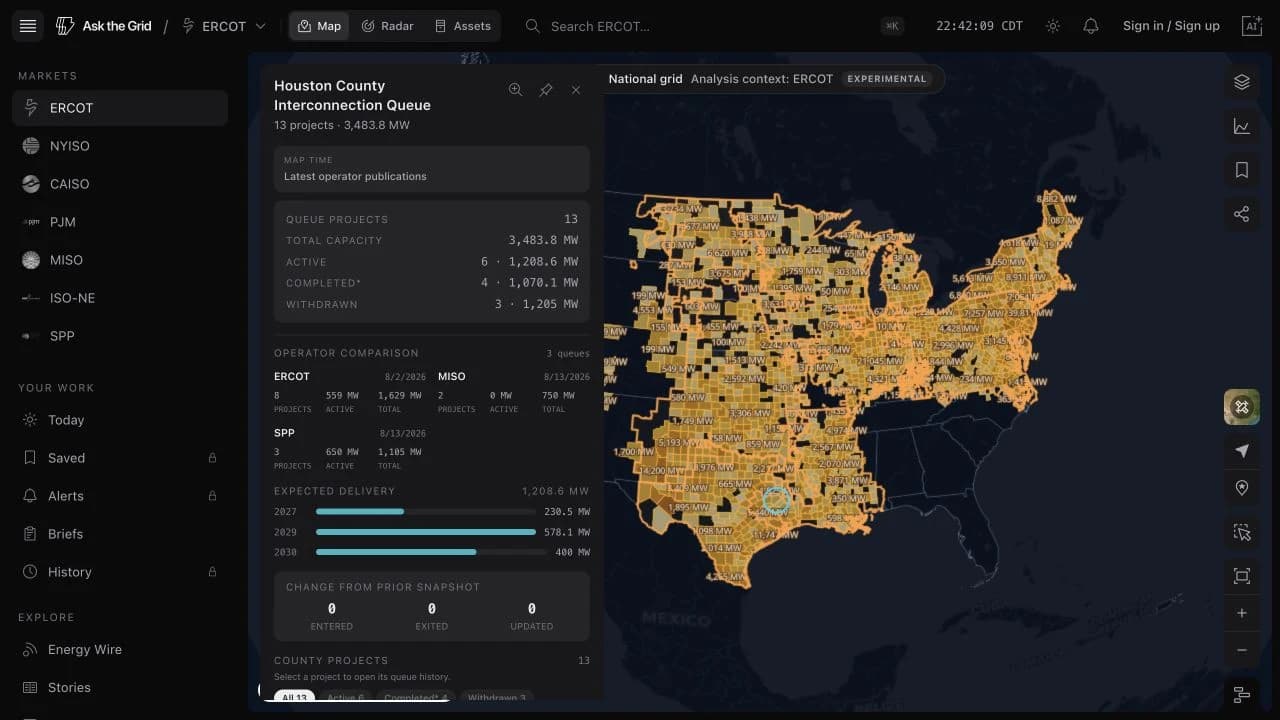Click the share icon on map toolbar

pyautogui.click(x=1242, y=214)
